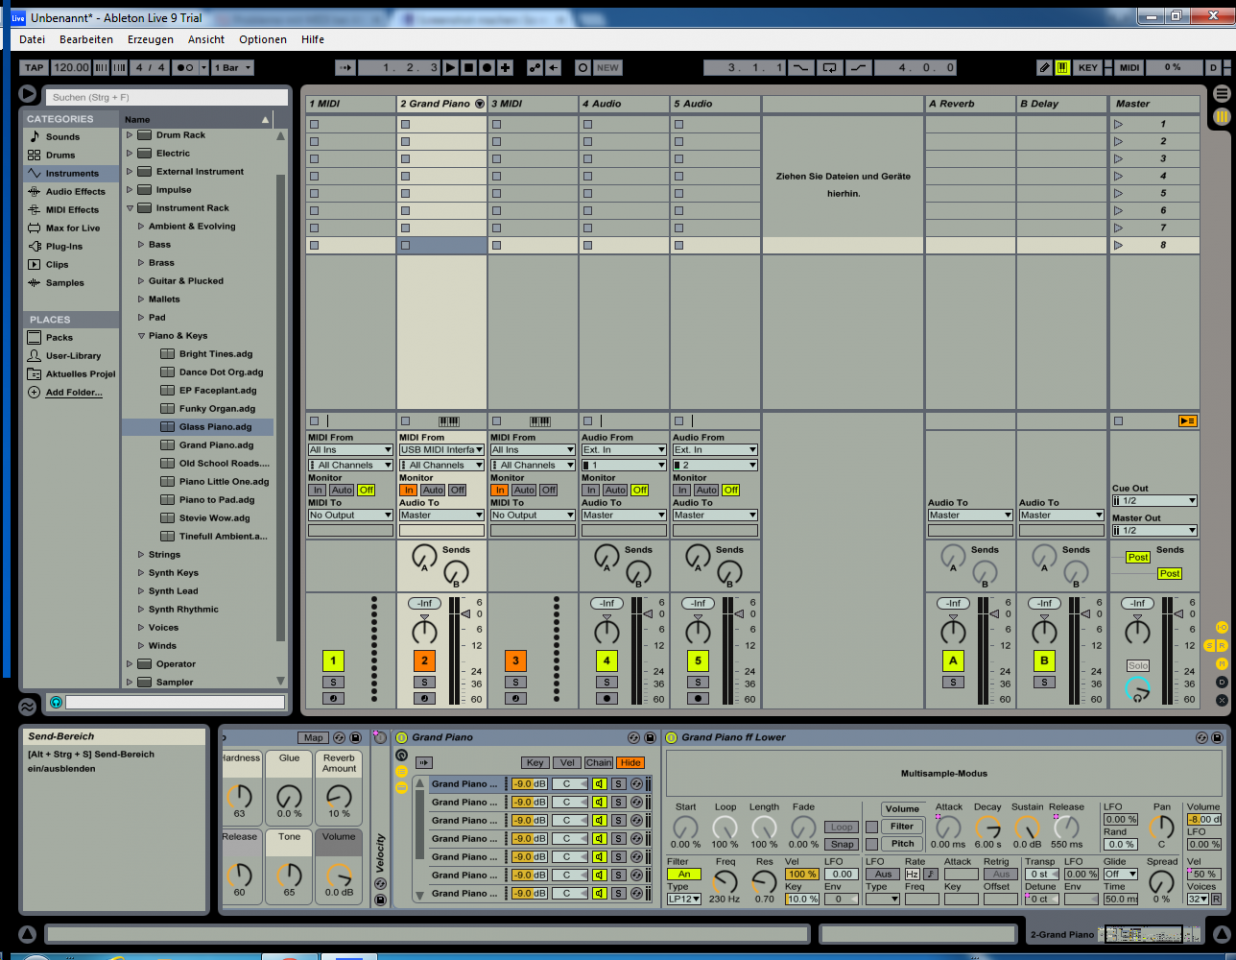
Task: Open the MIDI map mode switch
Action: coord(1130,68)
